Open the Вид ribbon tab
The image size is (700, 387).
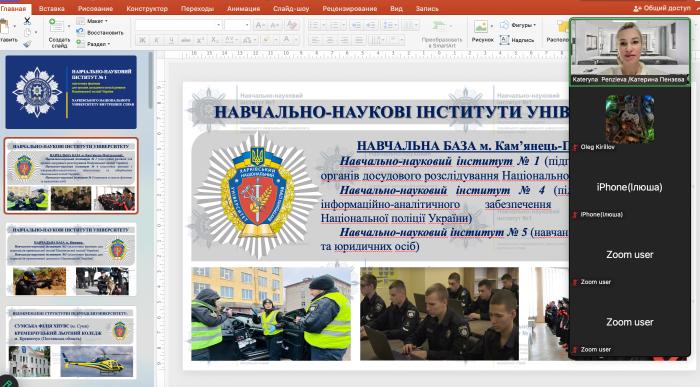396,8
